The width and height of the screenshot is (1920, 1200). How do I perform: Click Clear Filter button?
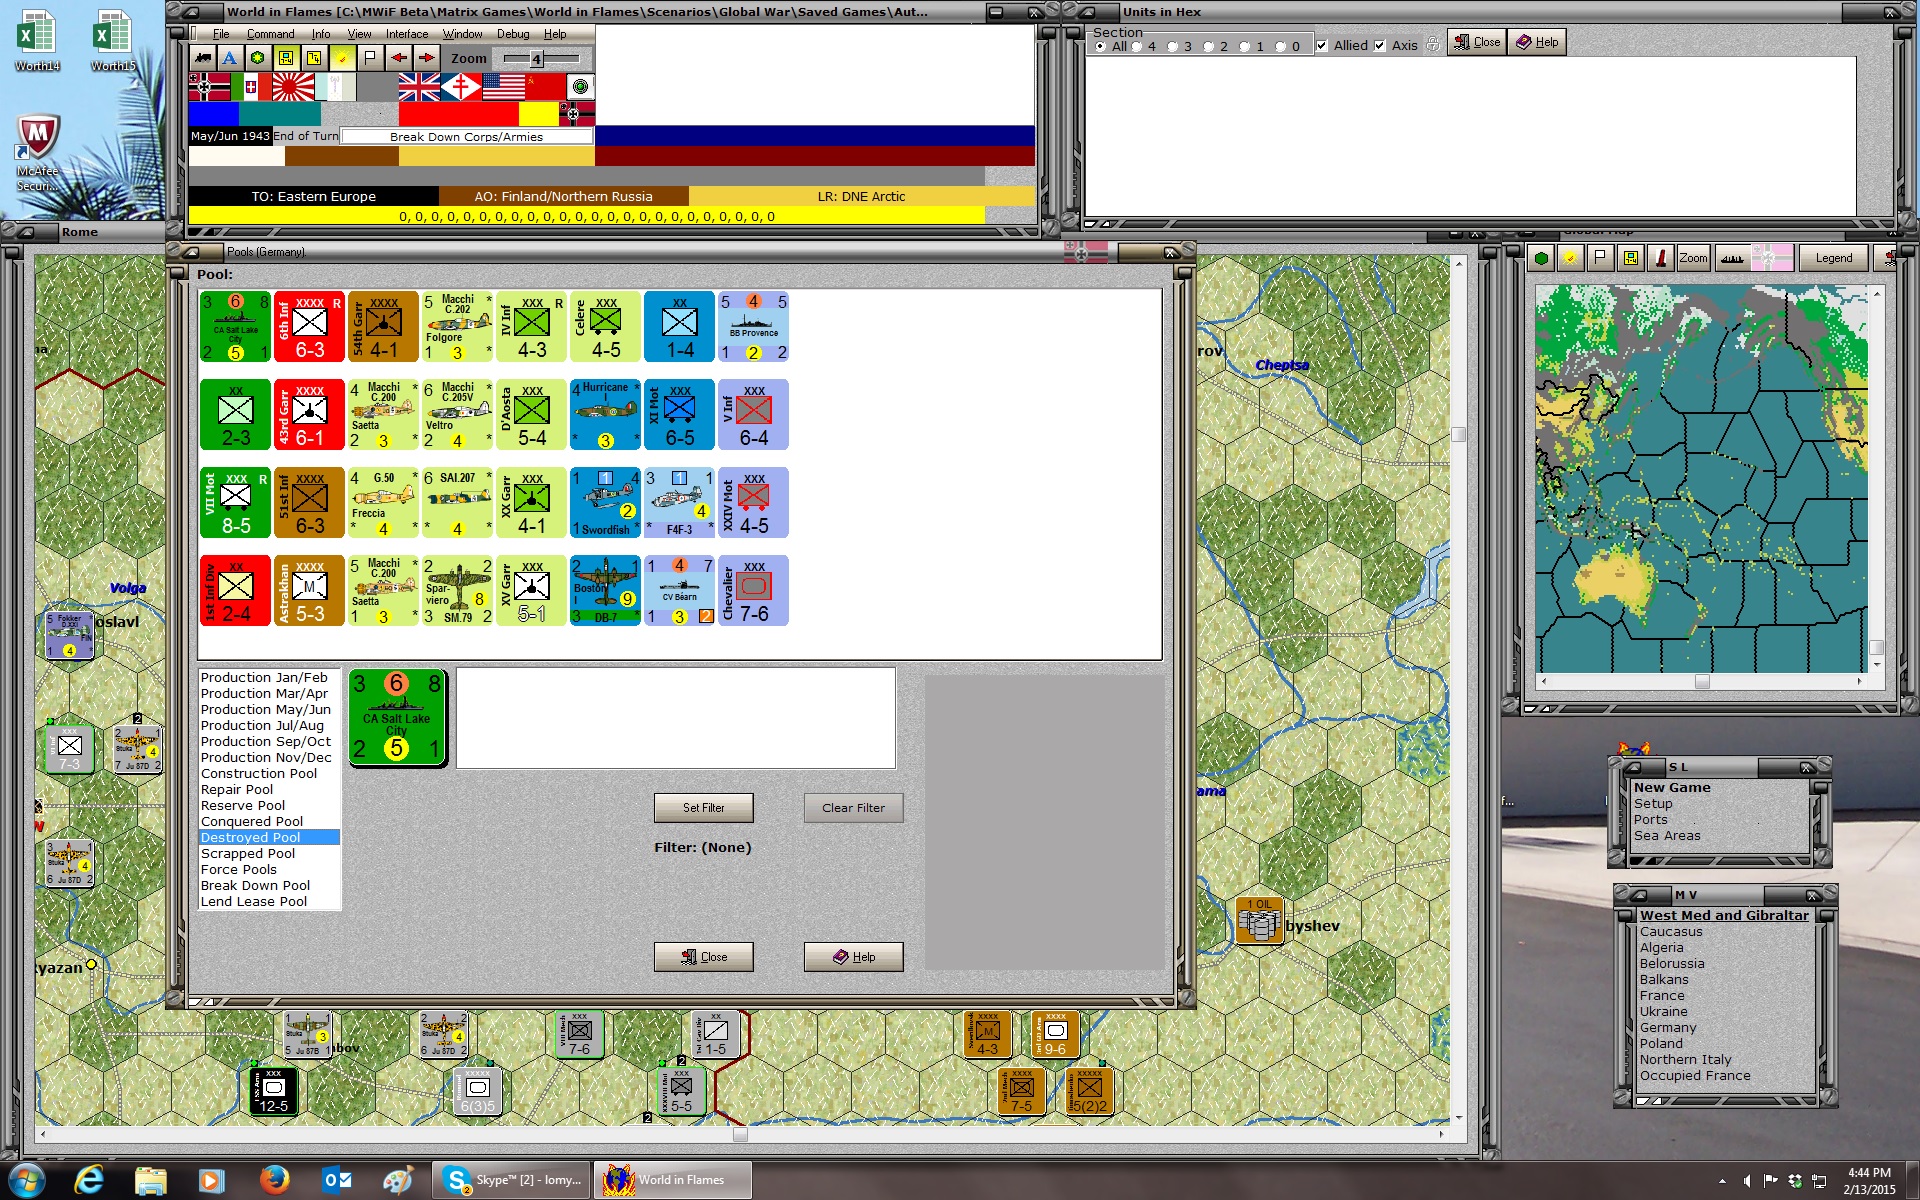pos(853,808)
